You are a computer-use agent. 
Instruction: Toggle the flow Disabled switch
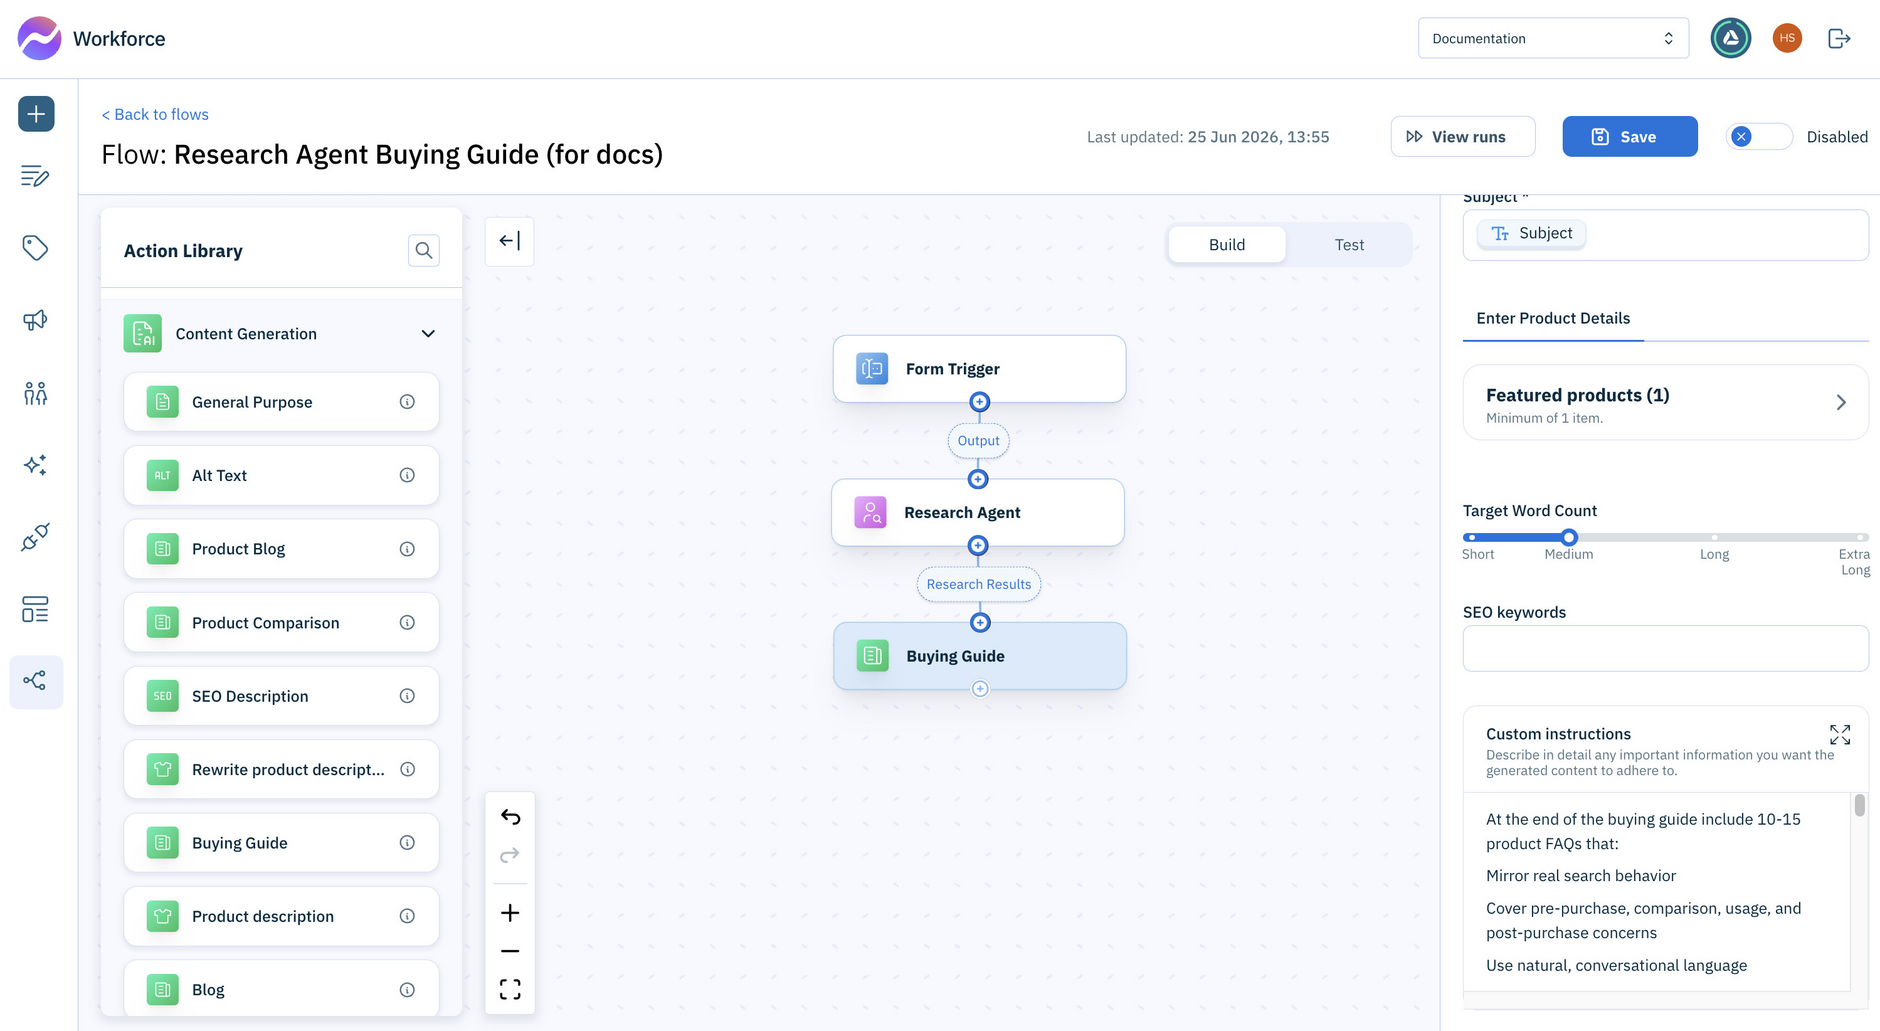[x=1759, y=137]
